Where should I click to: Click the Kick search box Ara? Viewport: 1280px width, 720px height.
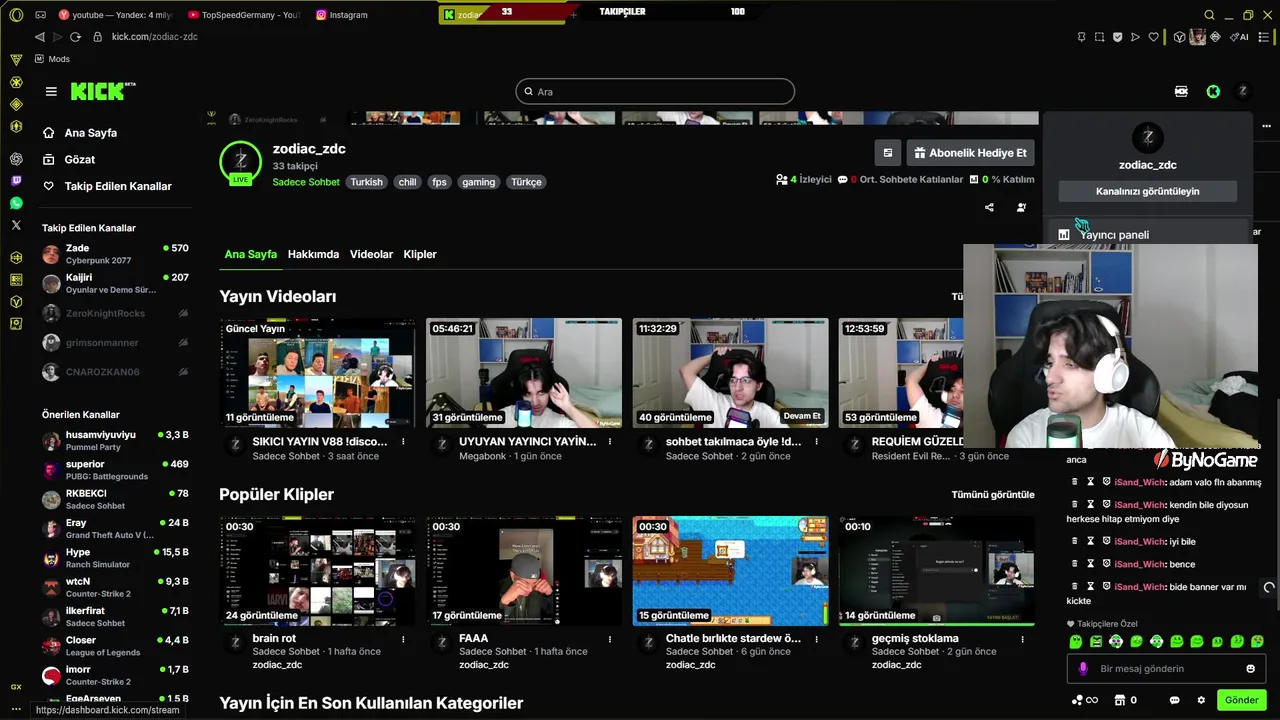click(x=655, y=91)
